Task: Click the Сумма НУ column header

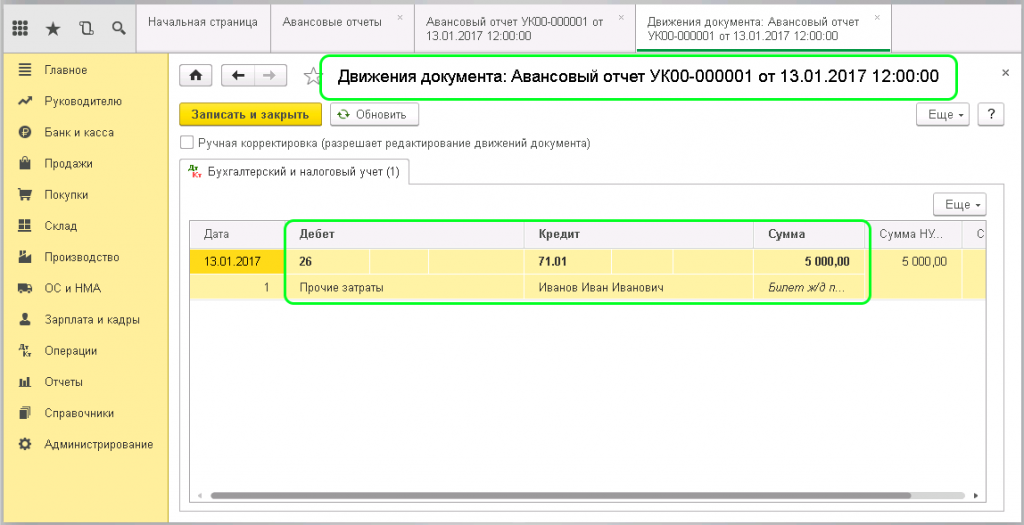Action: pyautogui.click(x=914, y=234)
